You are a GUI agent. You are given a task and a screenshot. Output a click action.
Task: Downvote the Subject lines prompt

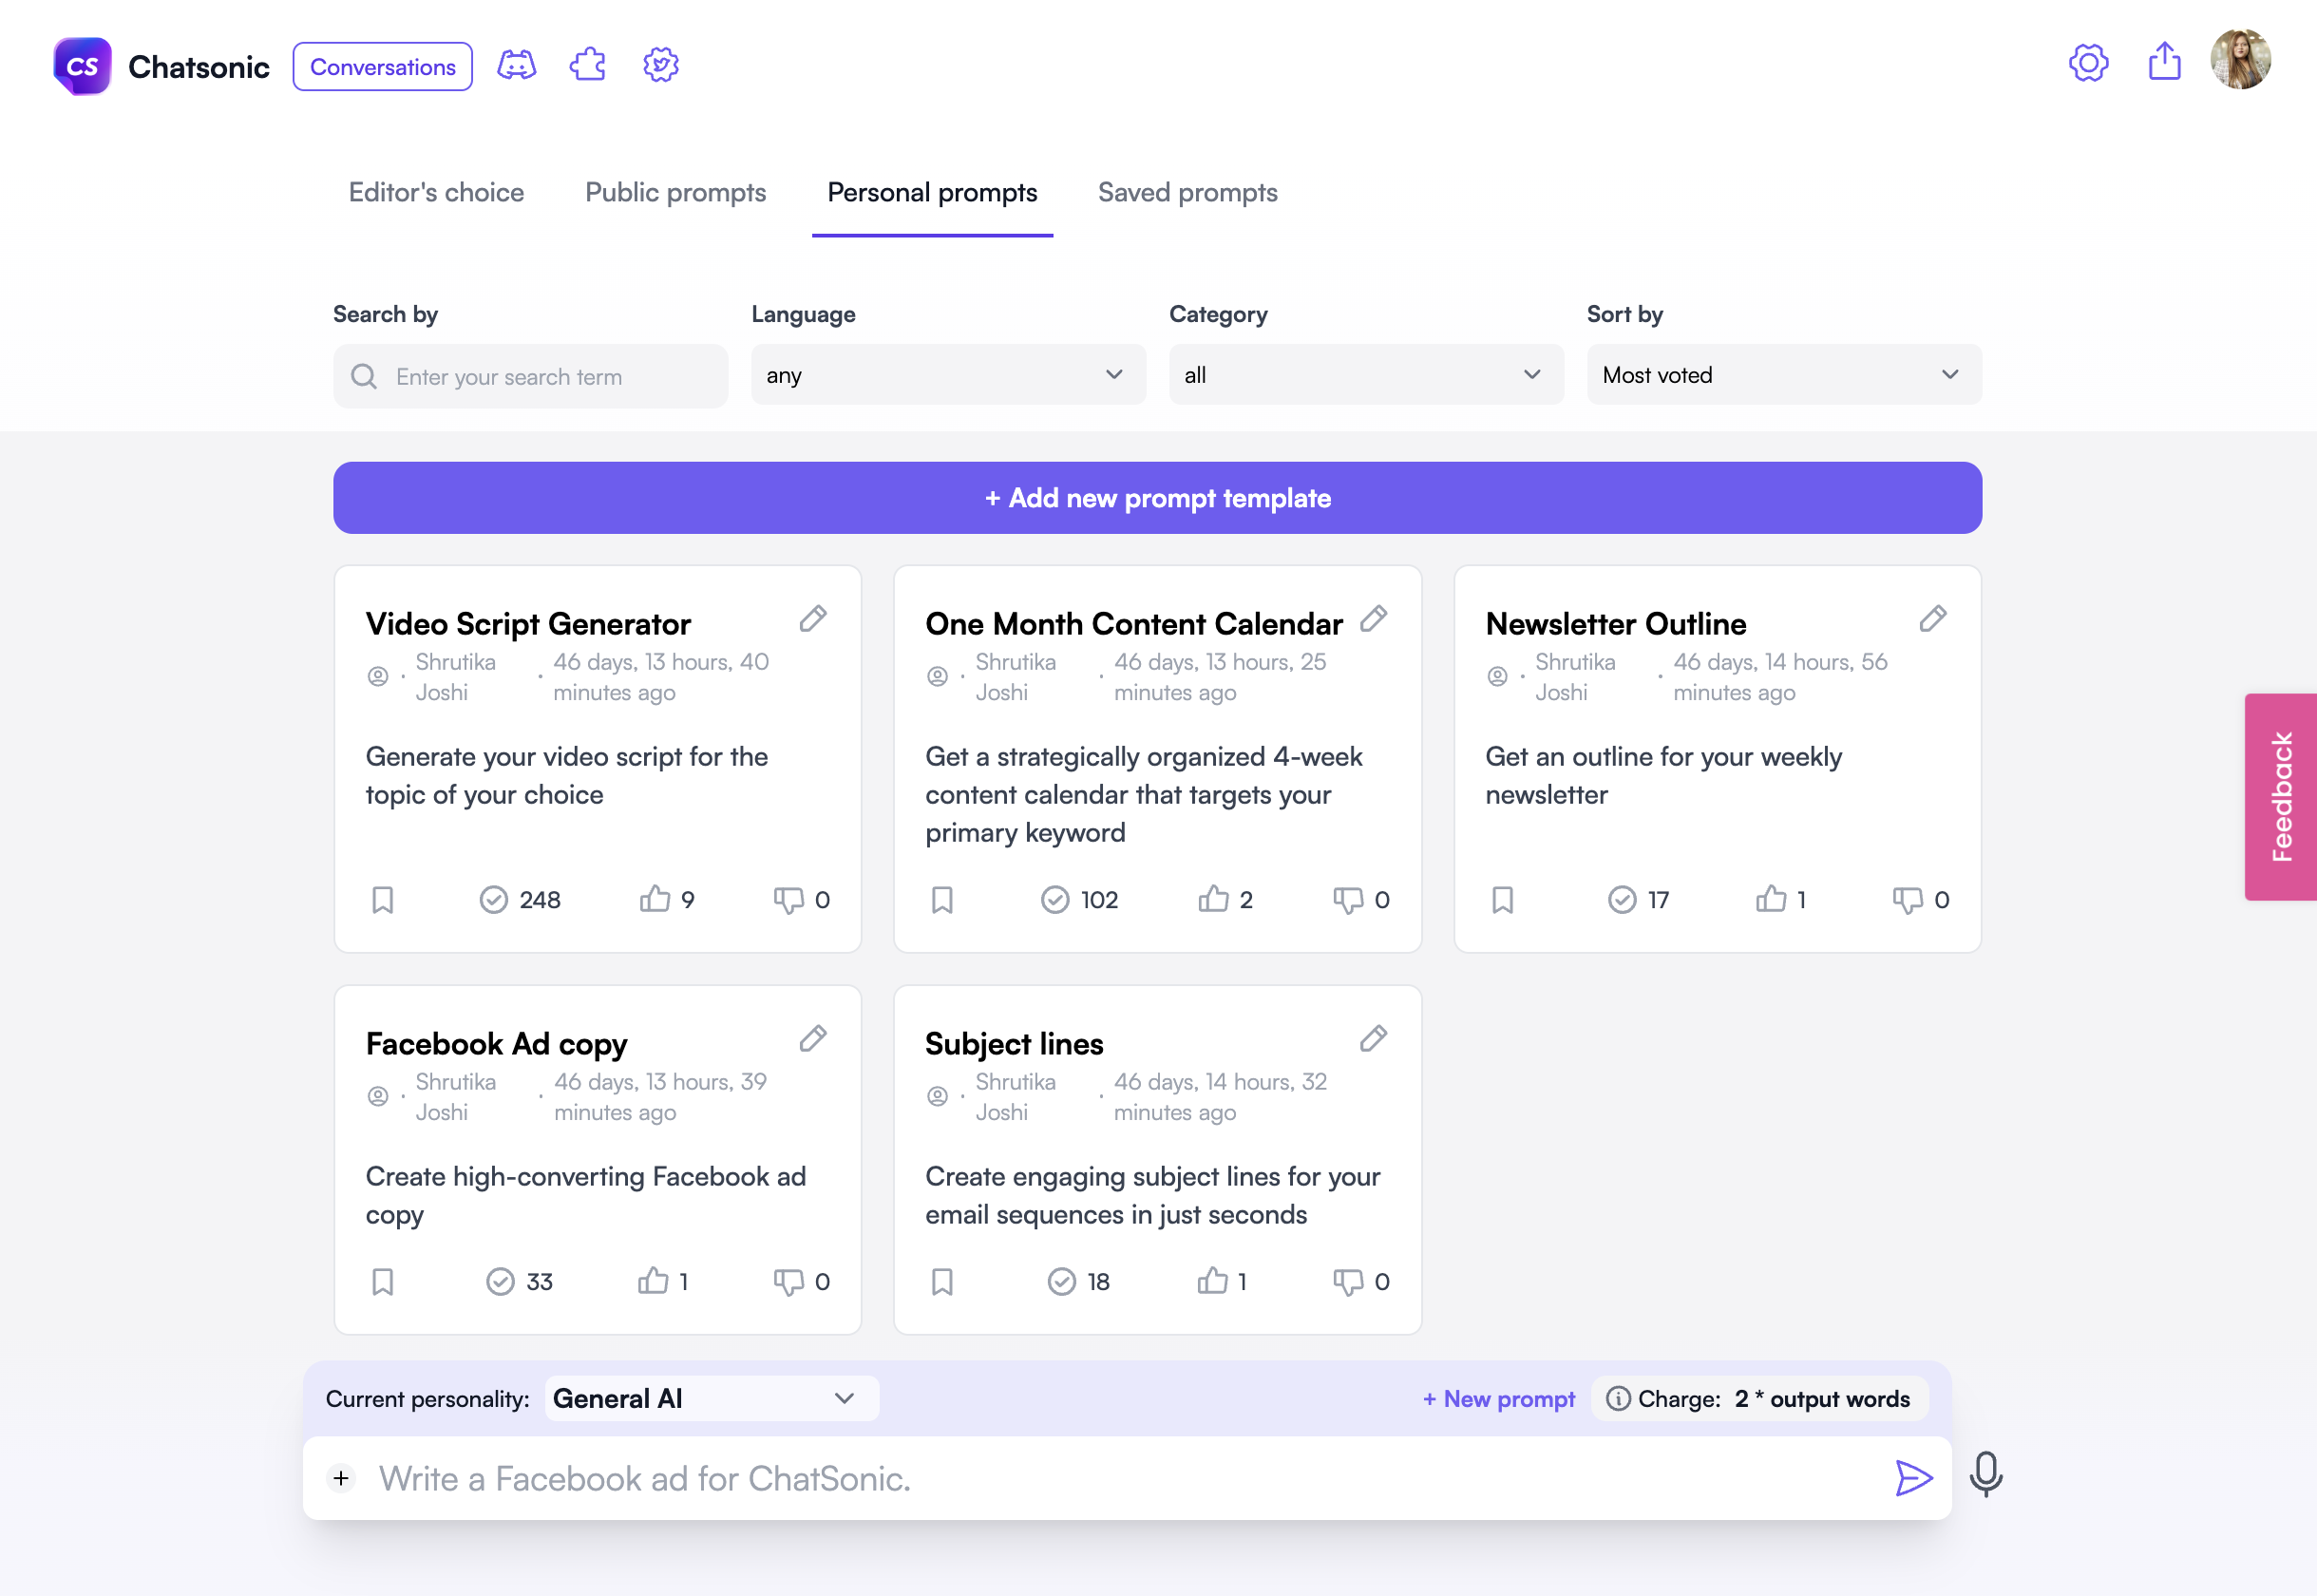[x=1347, y=1281]
